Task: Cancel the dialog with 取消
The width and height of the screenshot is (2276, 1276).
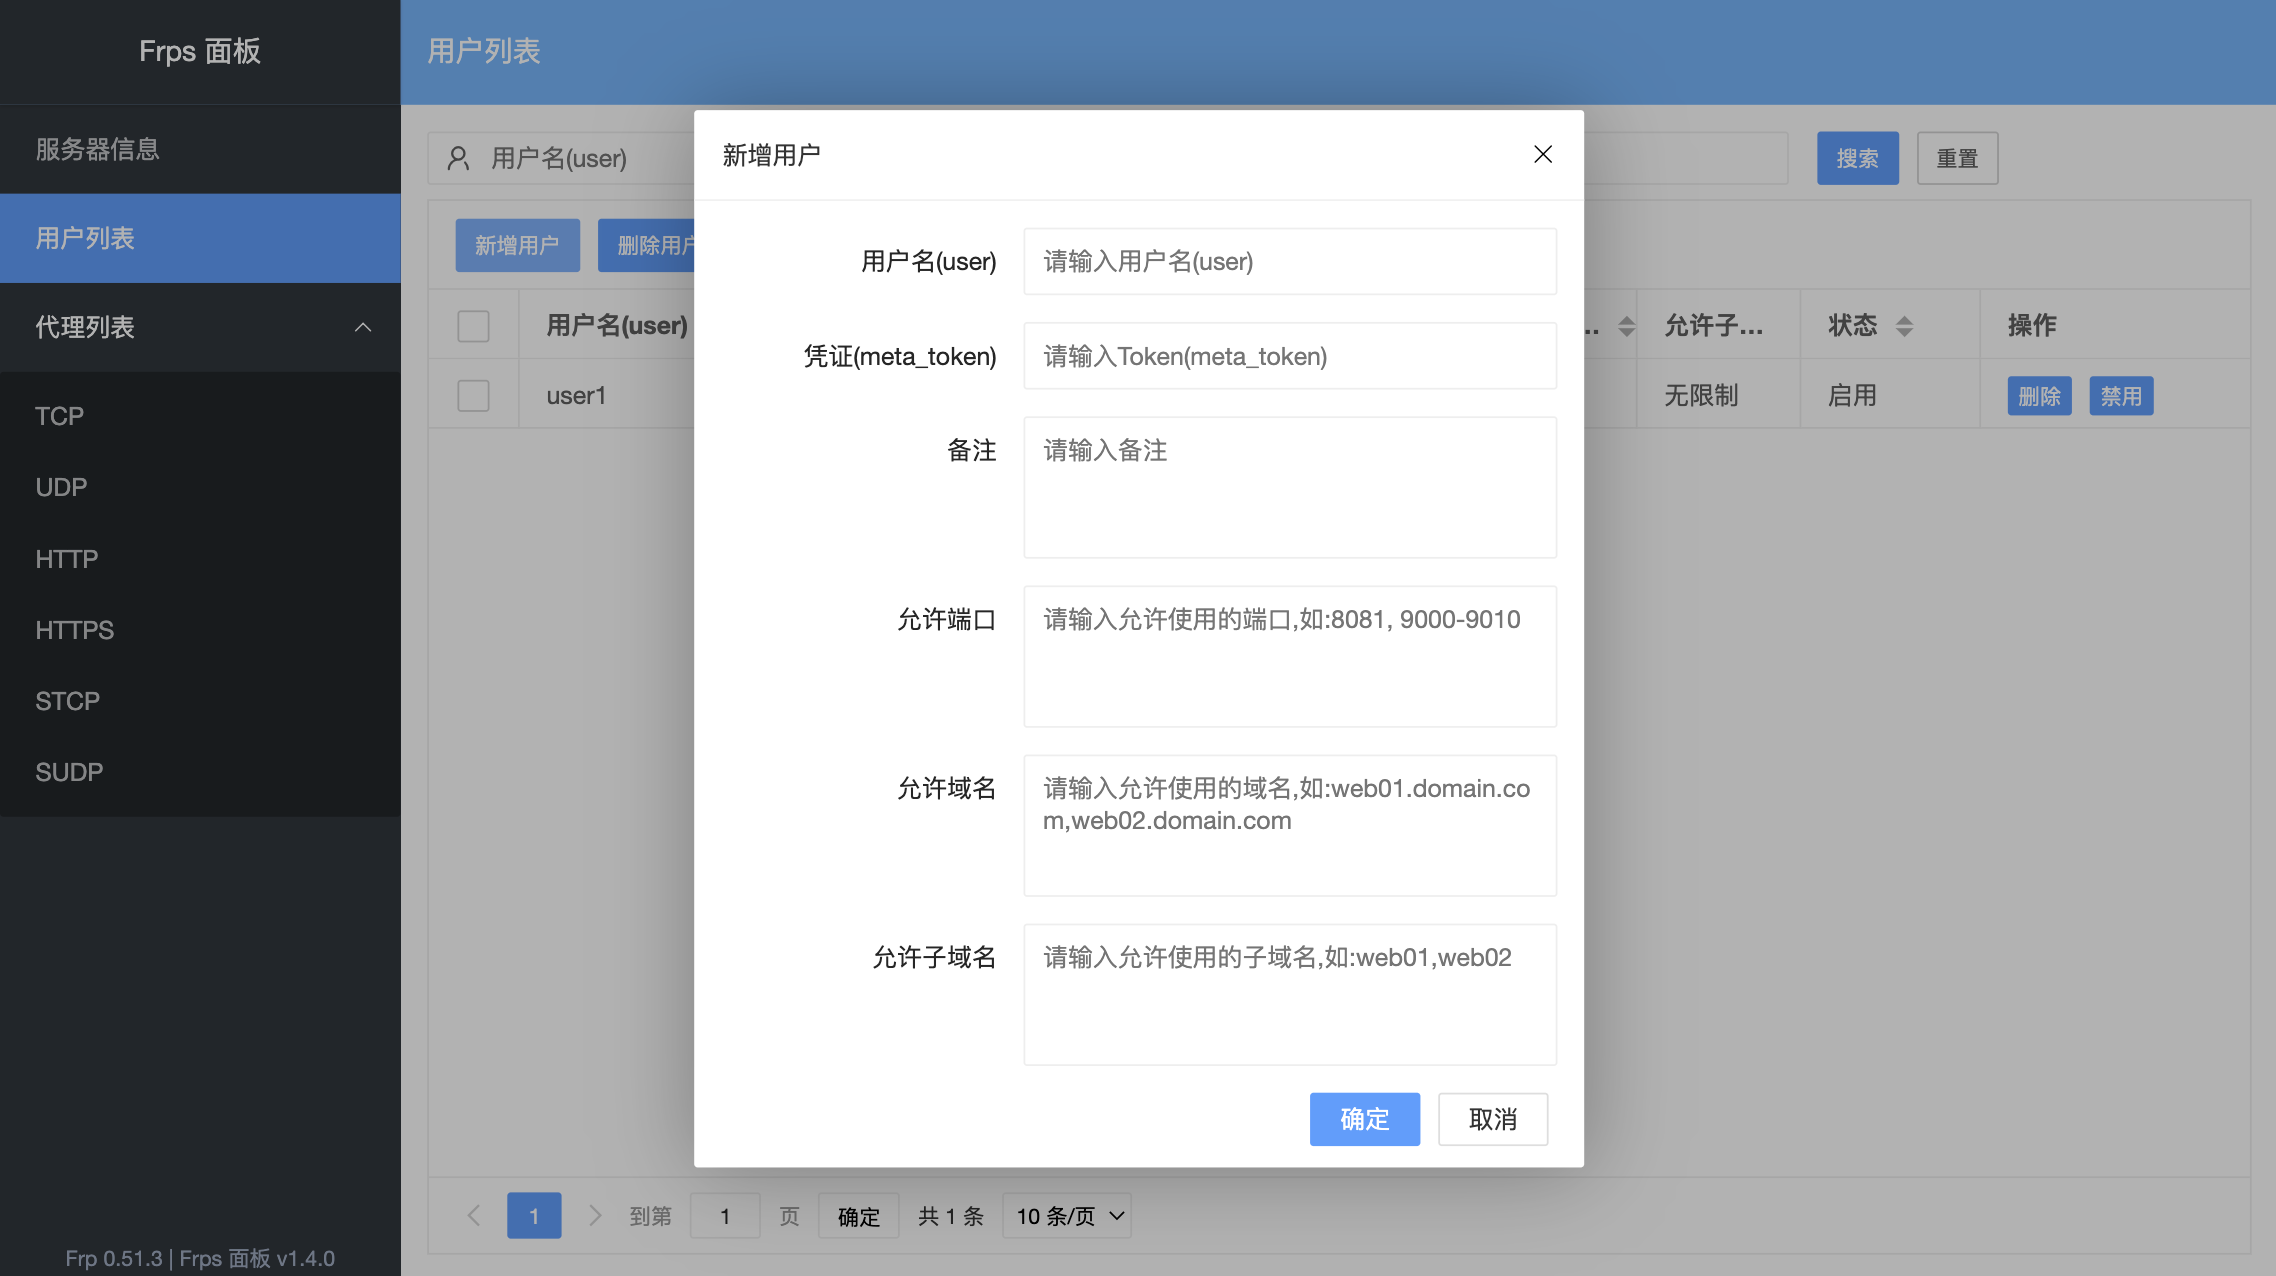Action: click(1492, 1119)
